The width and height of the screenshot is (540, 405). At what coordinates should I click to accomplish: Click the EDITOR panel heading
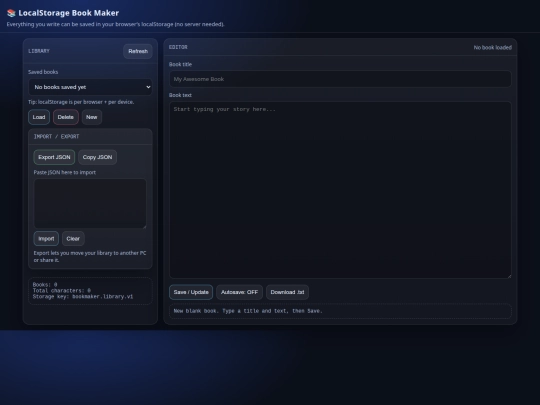[178, 48]
